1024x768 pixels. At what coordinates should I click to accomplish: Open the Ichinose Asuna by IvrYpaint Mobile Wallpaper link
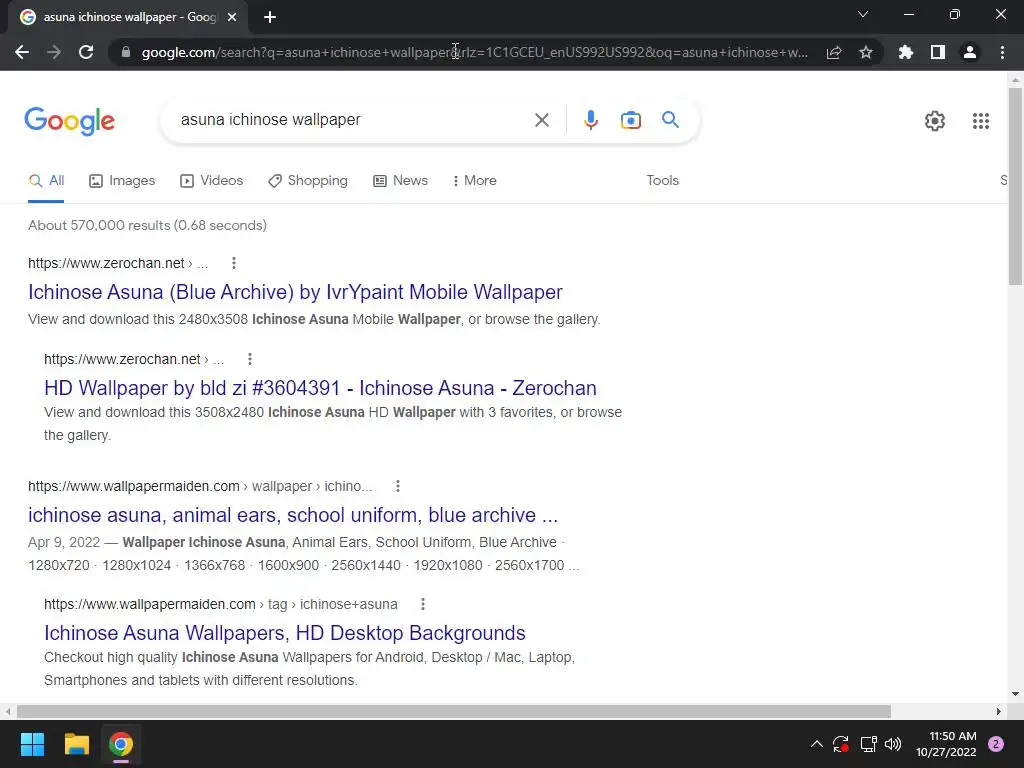[295, 292]
